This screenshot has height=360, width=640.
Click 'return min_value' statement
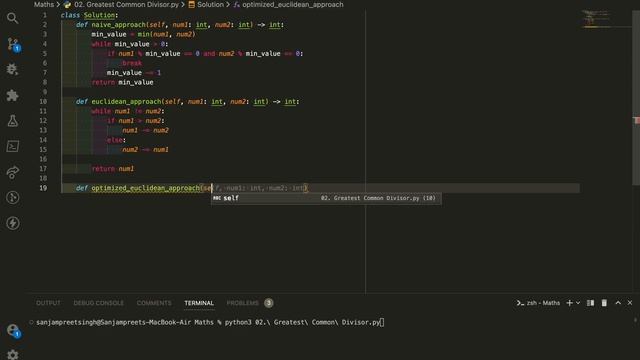(122, 82)
